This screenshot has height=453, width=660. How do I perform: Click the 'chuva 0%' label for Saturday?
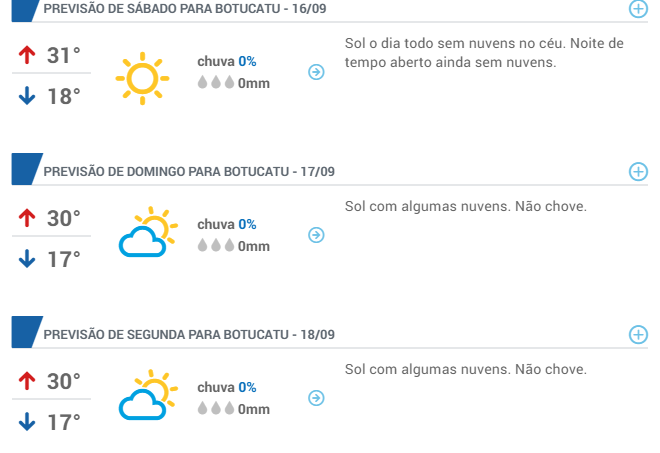(x=227, y=61)
